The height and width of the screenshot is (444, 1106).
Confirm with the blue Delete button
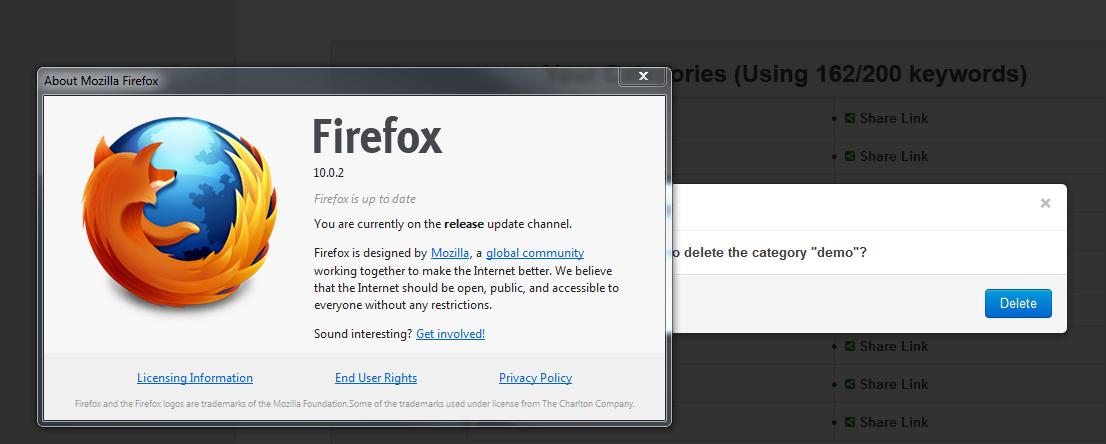pyautogui.click(x=1018, y=304)
